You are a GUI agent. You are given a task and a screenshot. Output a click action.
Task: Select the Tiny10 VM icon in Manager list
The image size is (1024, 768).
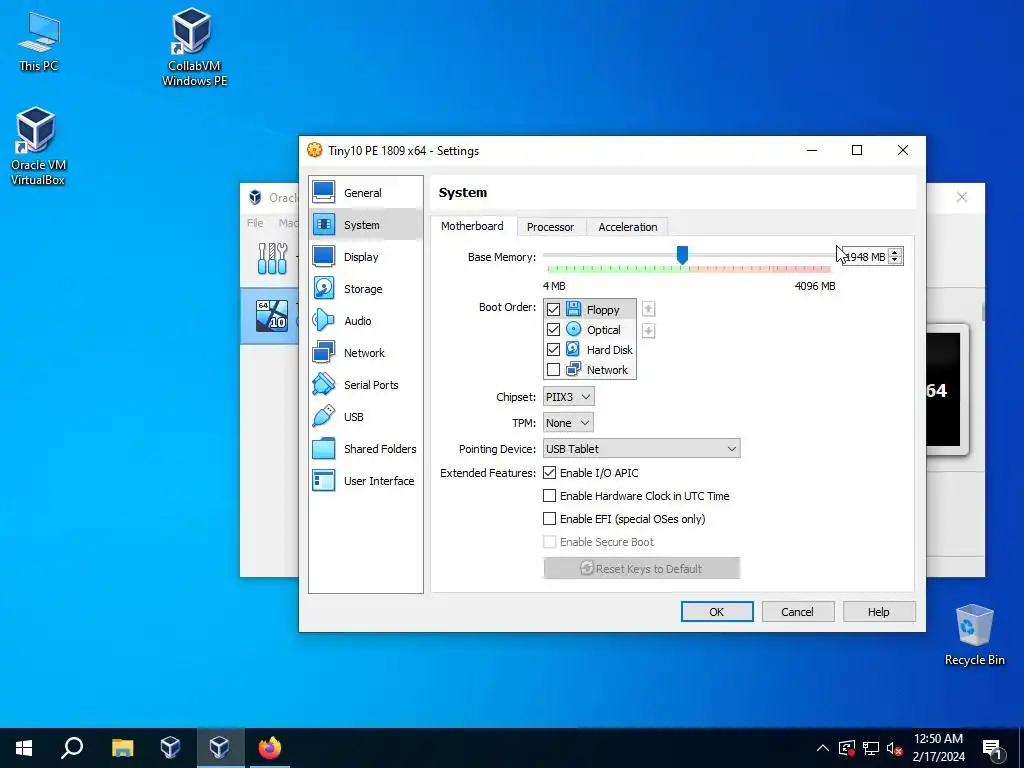(272, 315)
